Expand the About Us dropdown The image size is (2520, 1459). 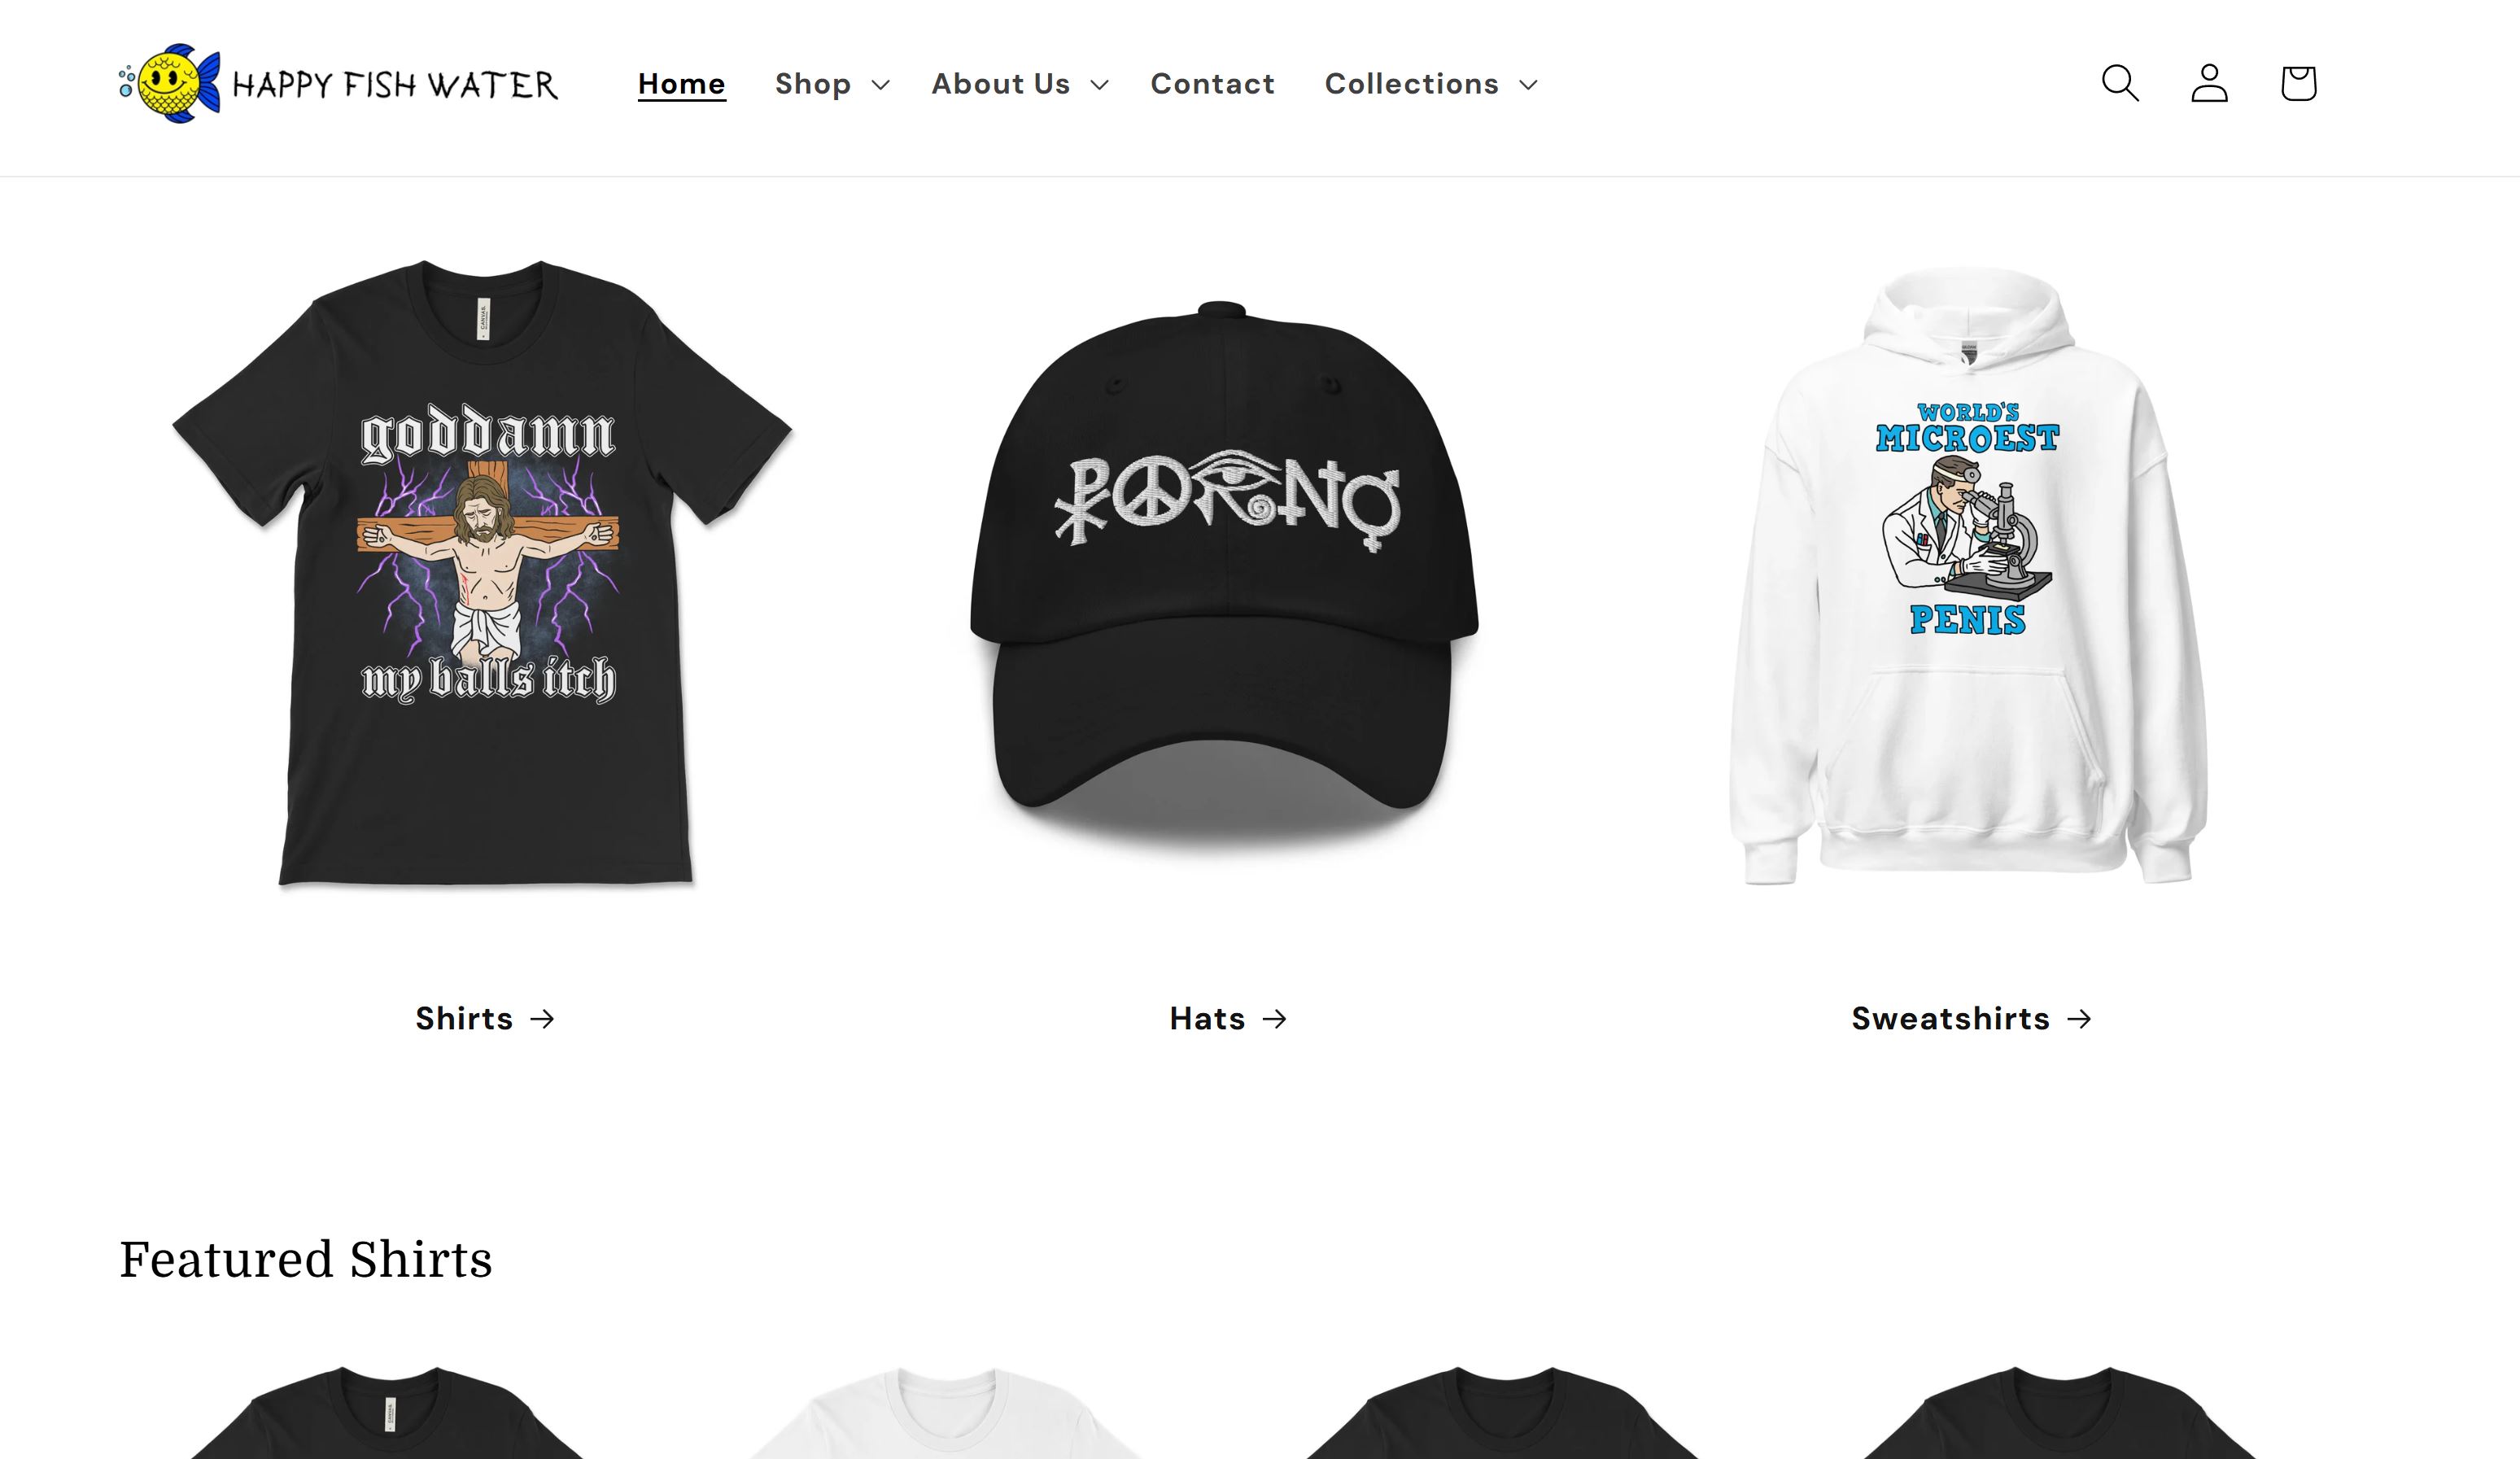(x=1020, y=84)
